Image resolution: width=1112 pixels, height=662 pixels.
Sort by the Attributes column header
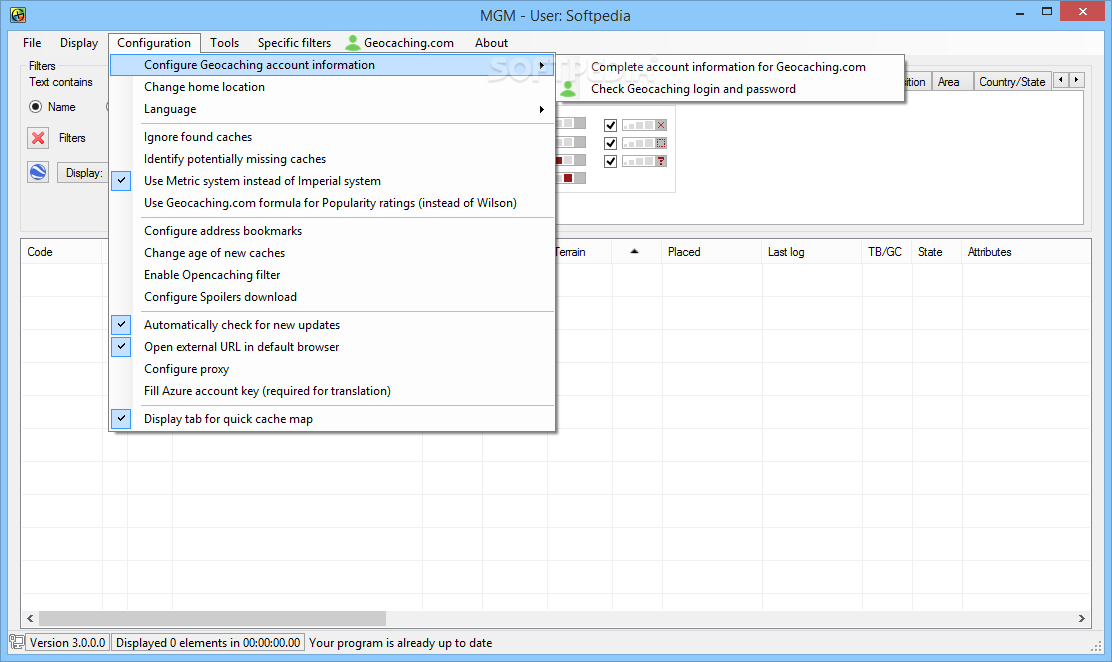coord(1025,252)
